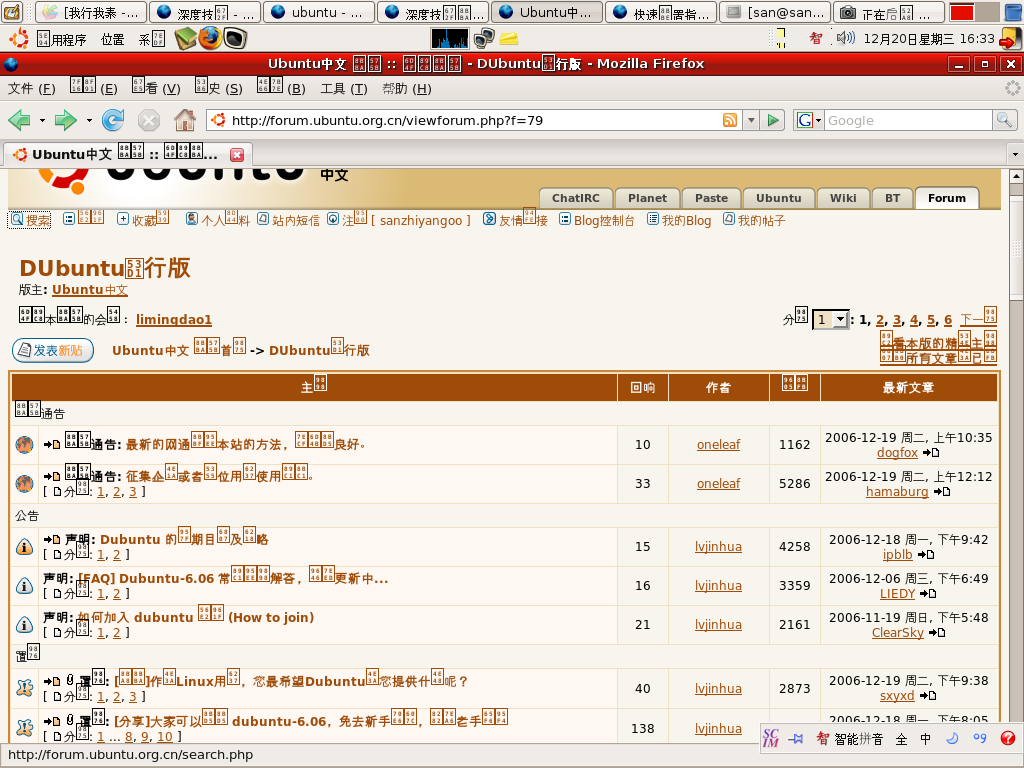Go to the Home page icon
Image resolution: width=1024 pixels, height=768 pixels.
click(185, 120)
